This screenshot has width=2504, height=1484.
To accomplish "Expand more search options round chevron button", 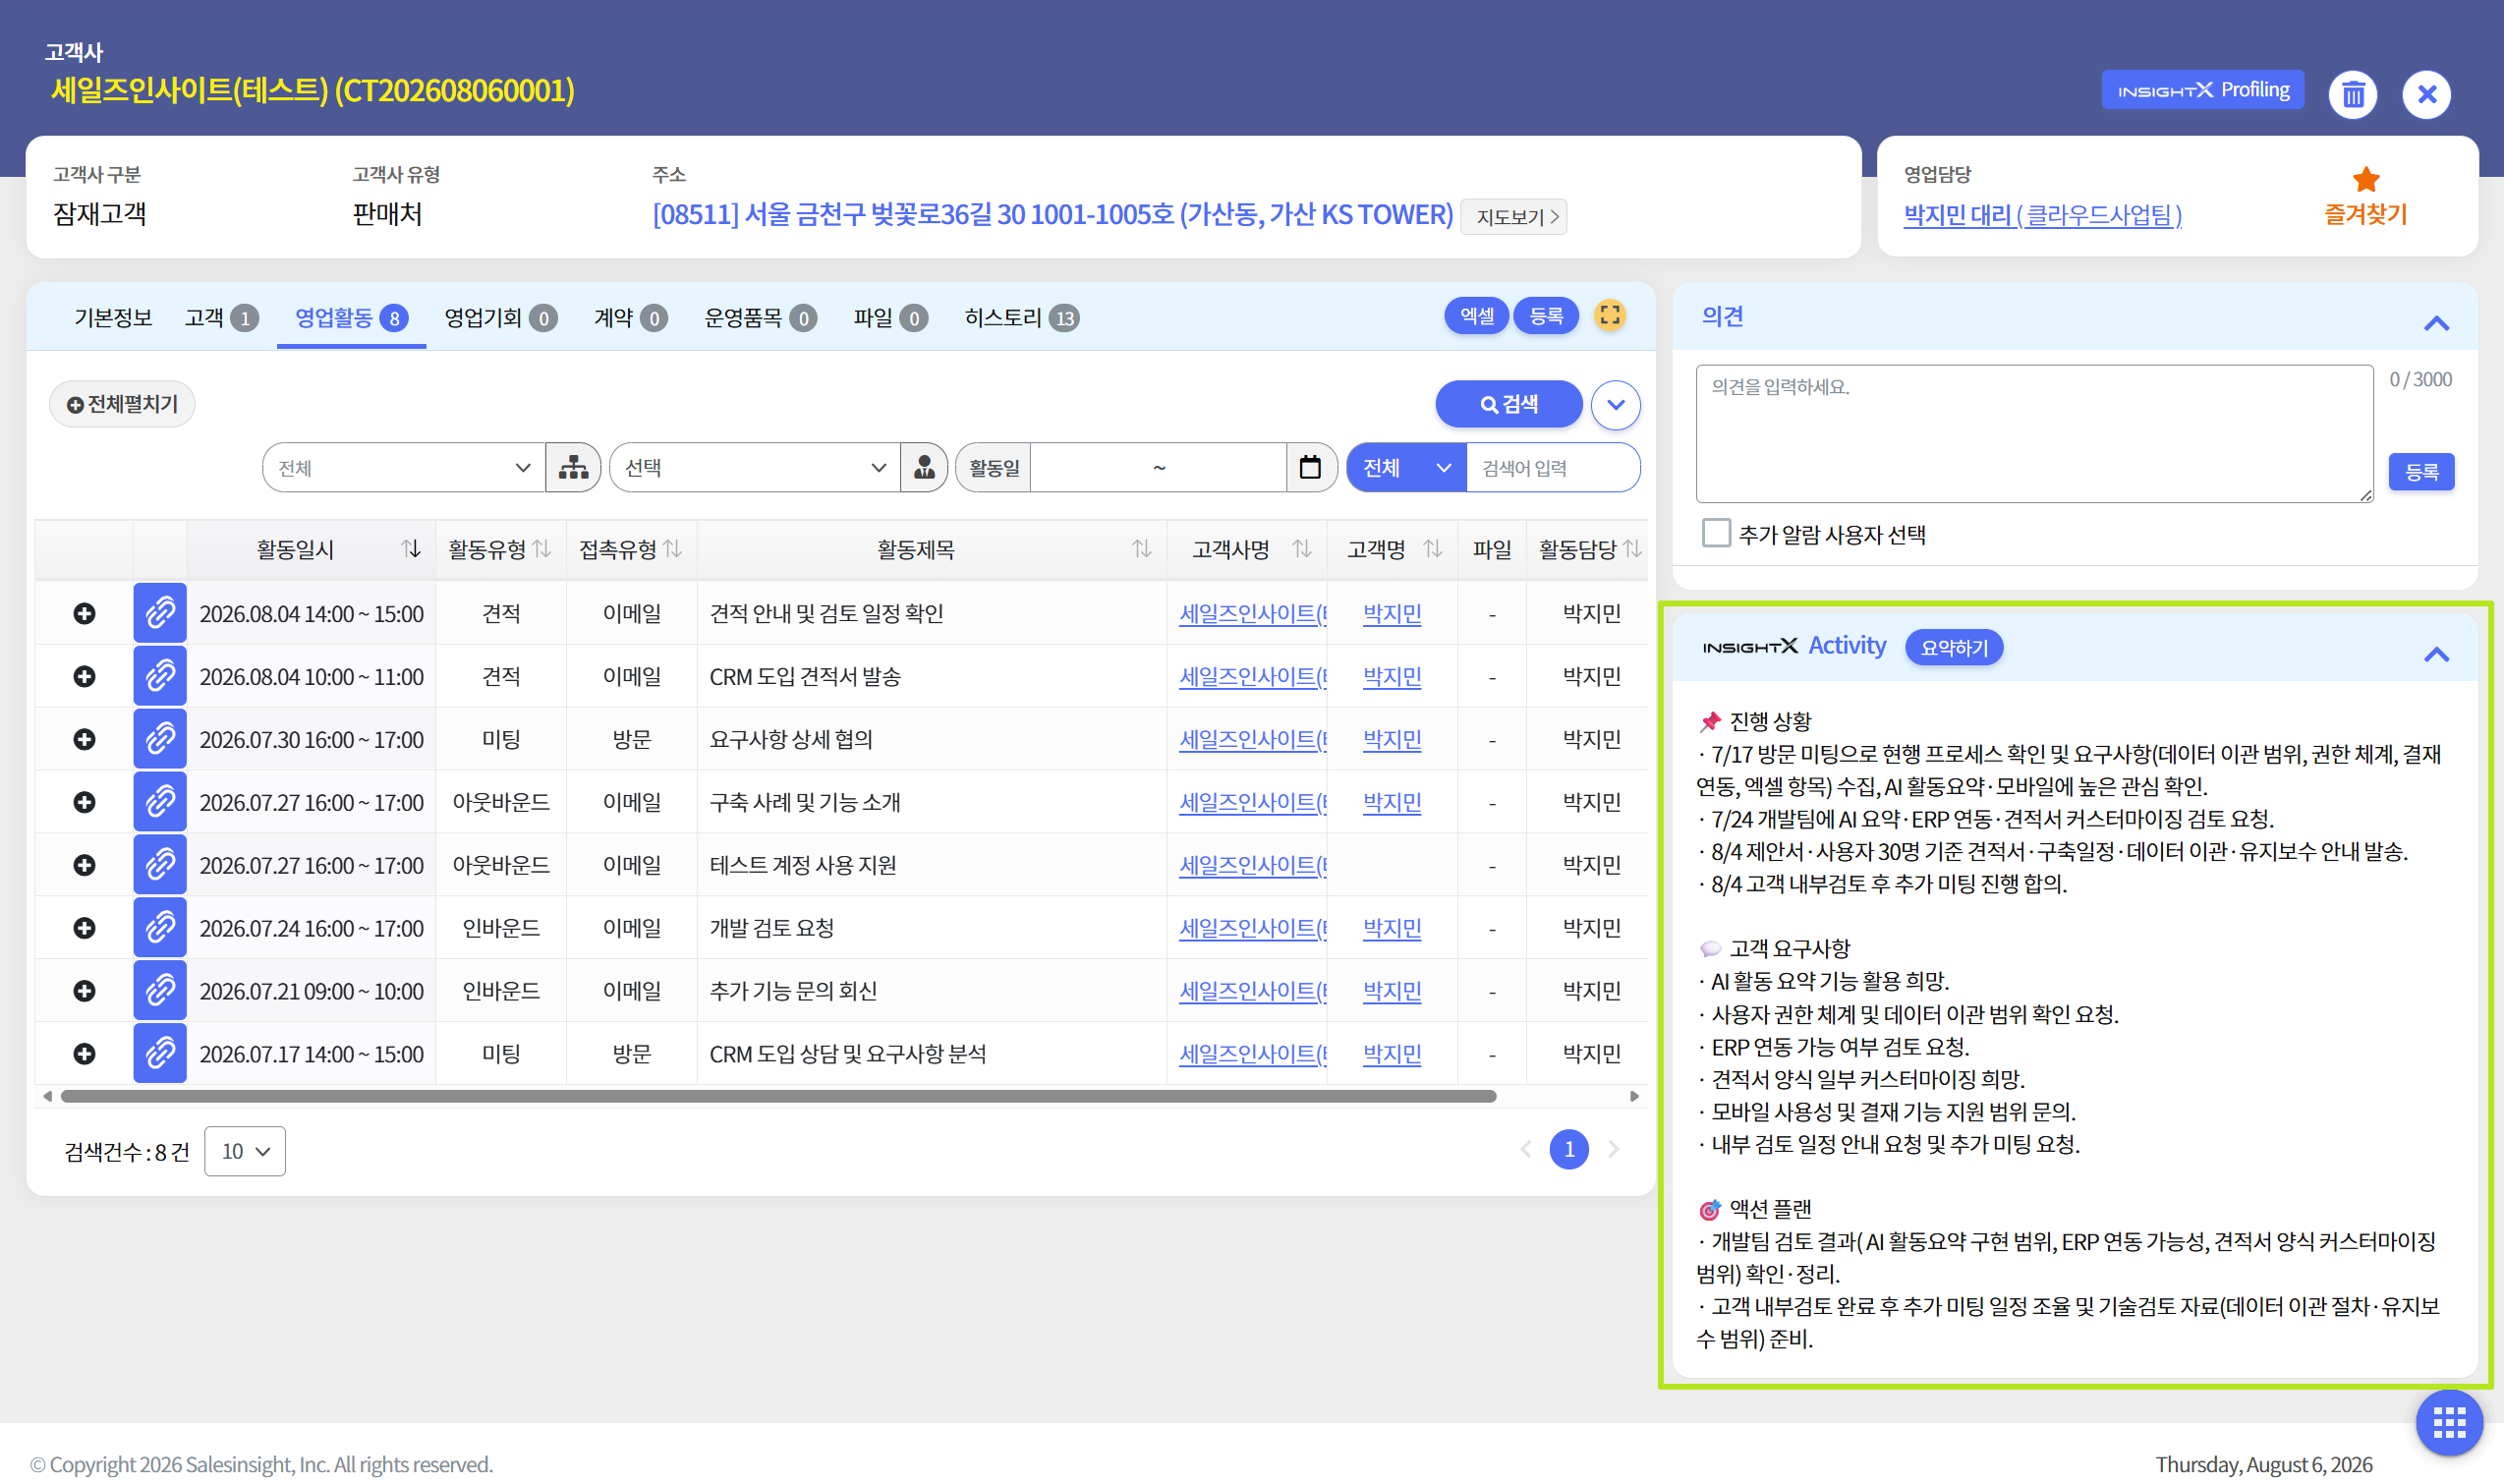I will 1615,404.
